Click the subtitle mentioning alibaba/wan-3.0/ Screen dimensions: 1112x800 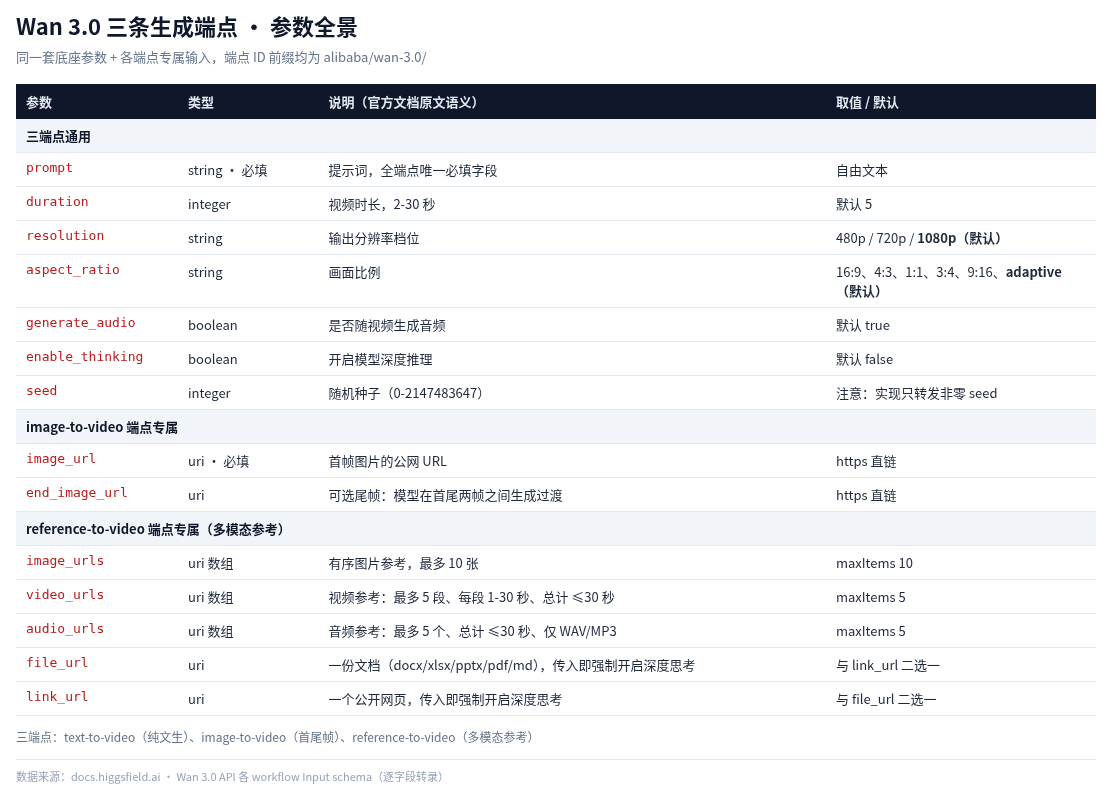(221, 57)
